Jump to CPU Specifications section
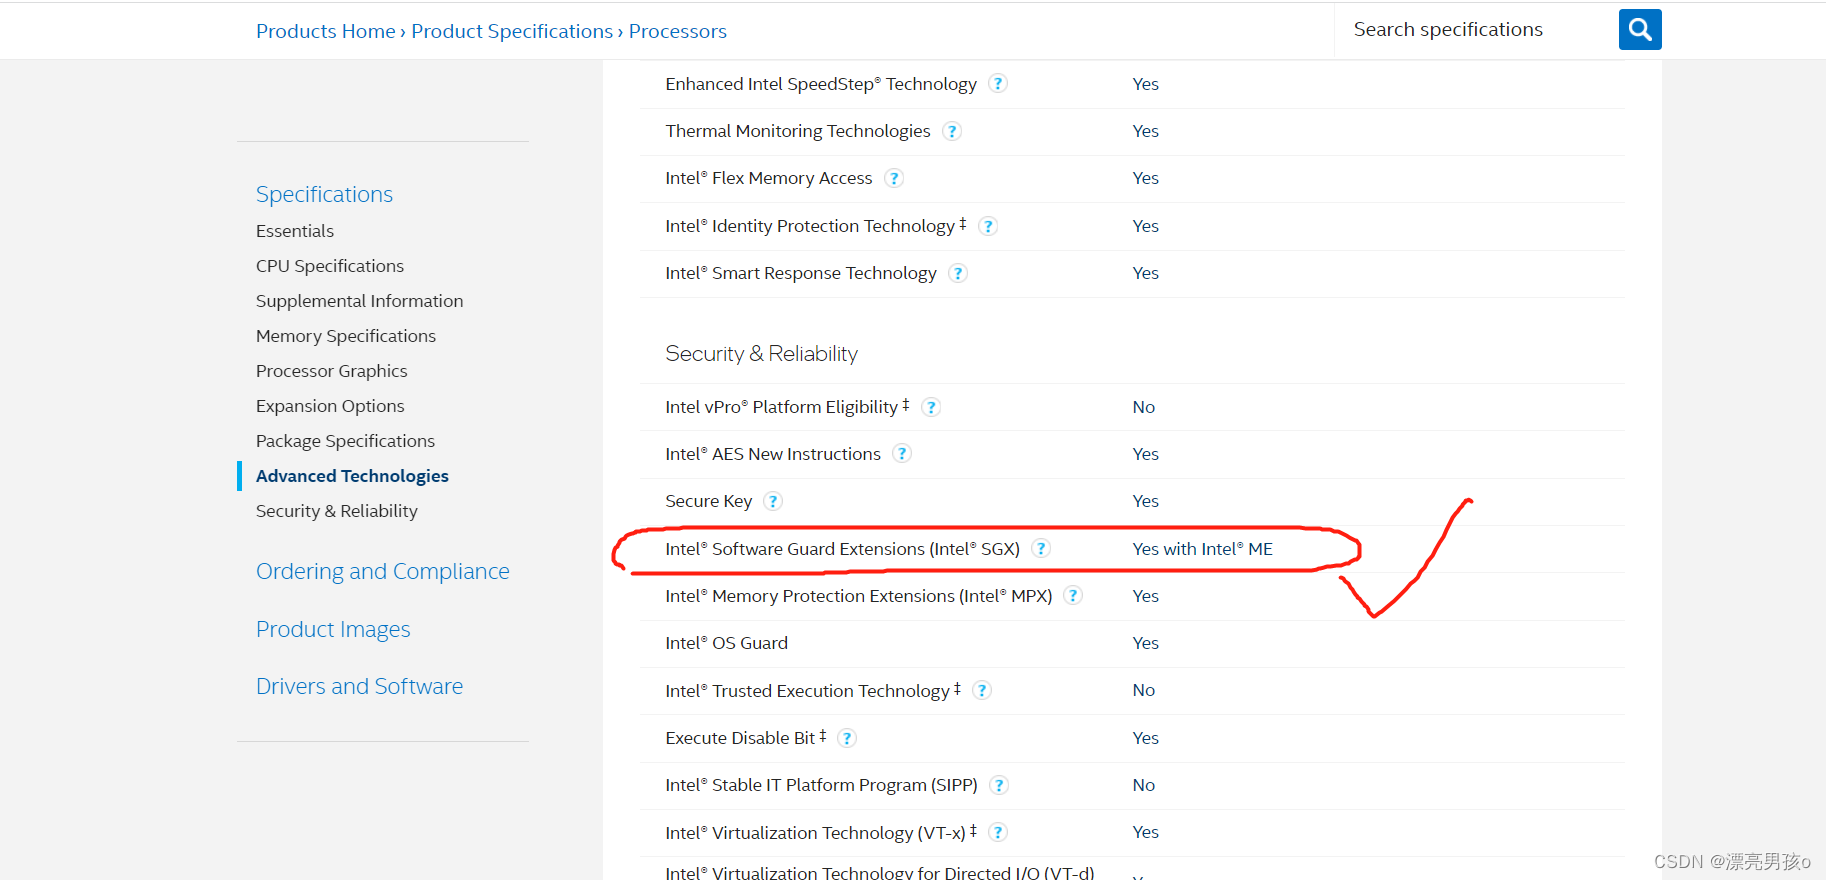The image size is (1826, 880). point(330,266)
